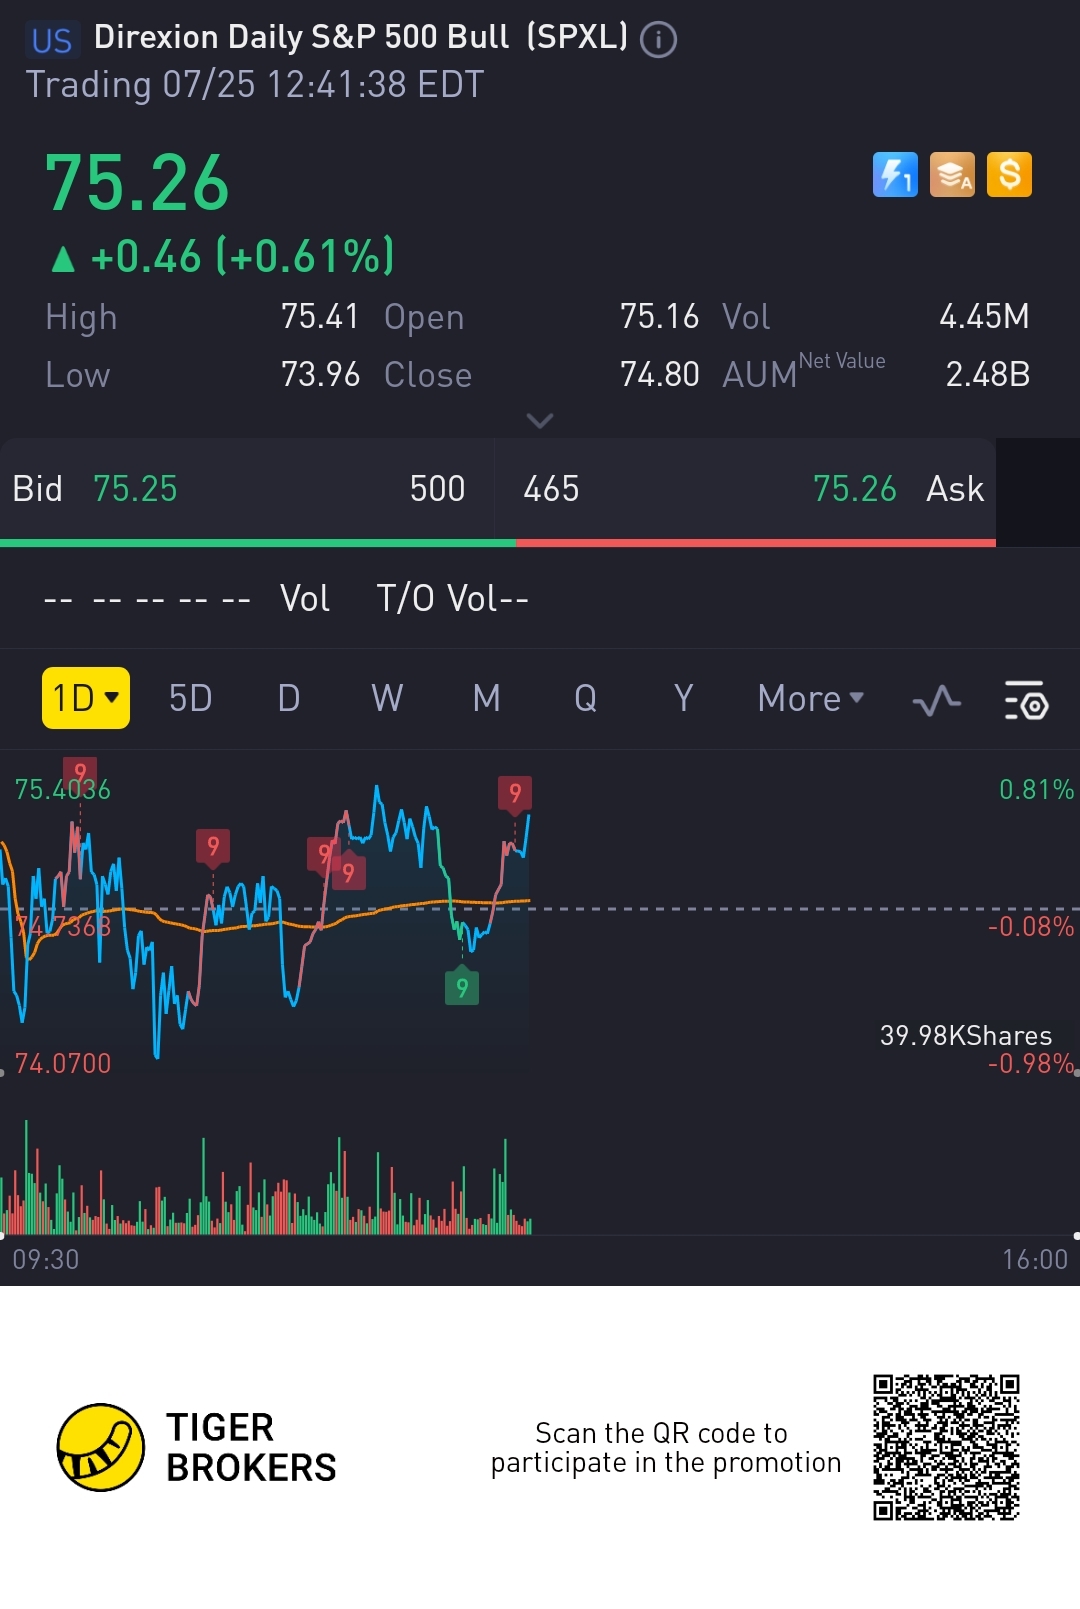The height and width of the screenshot is (1609, 1080).
Task: Tap the 39.98KShares label
Action: point(966,1036)
